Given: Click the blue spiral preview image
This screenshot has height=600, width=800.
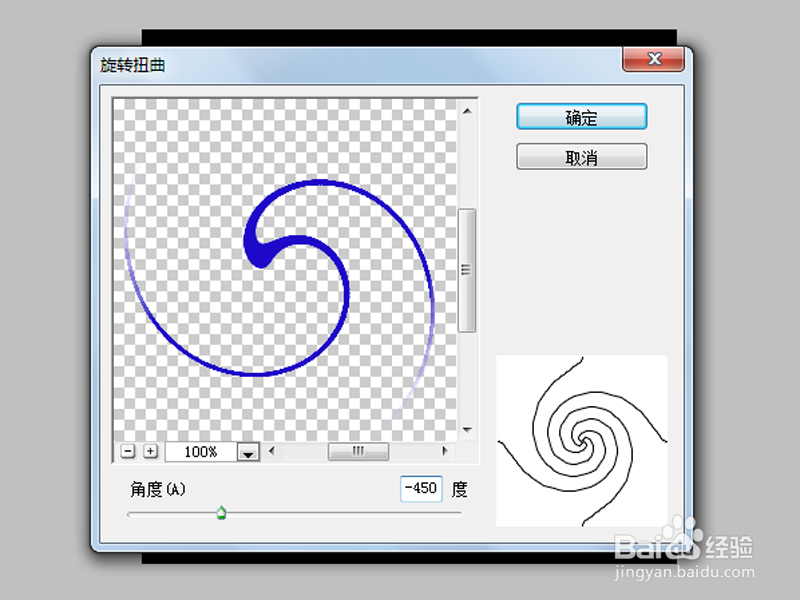Looking at the screenshot, I should point(285,269).
